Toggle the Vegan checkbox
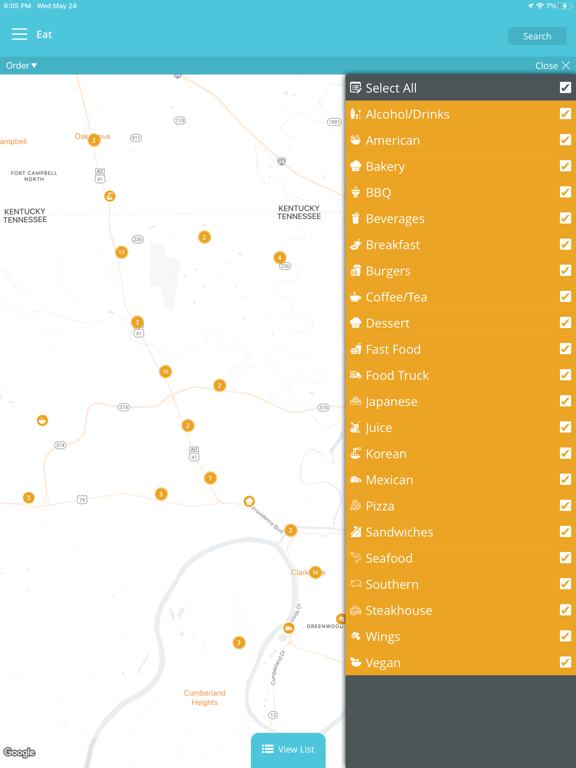 pyautogui.click(x=565, y=662)
